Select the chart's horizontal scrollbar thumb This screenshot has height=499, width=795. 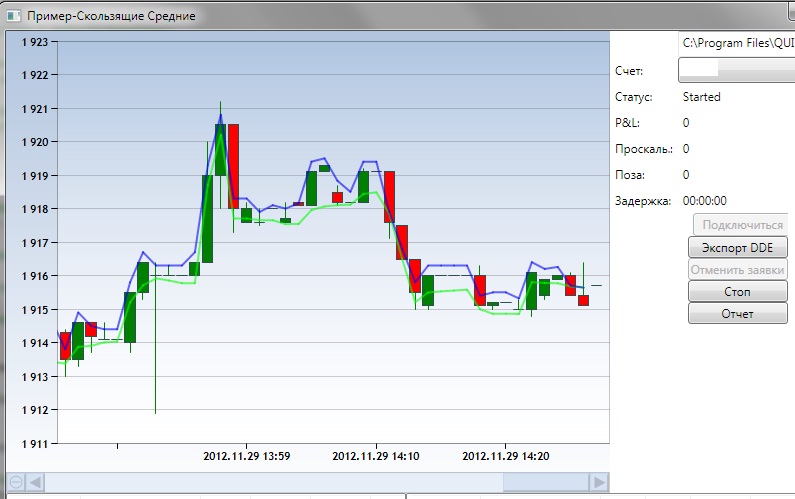click(546, 482)
